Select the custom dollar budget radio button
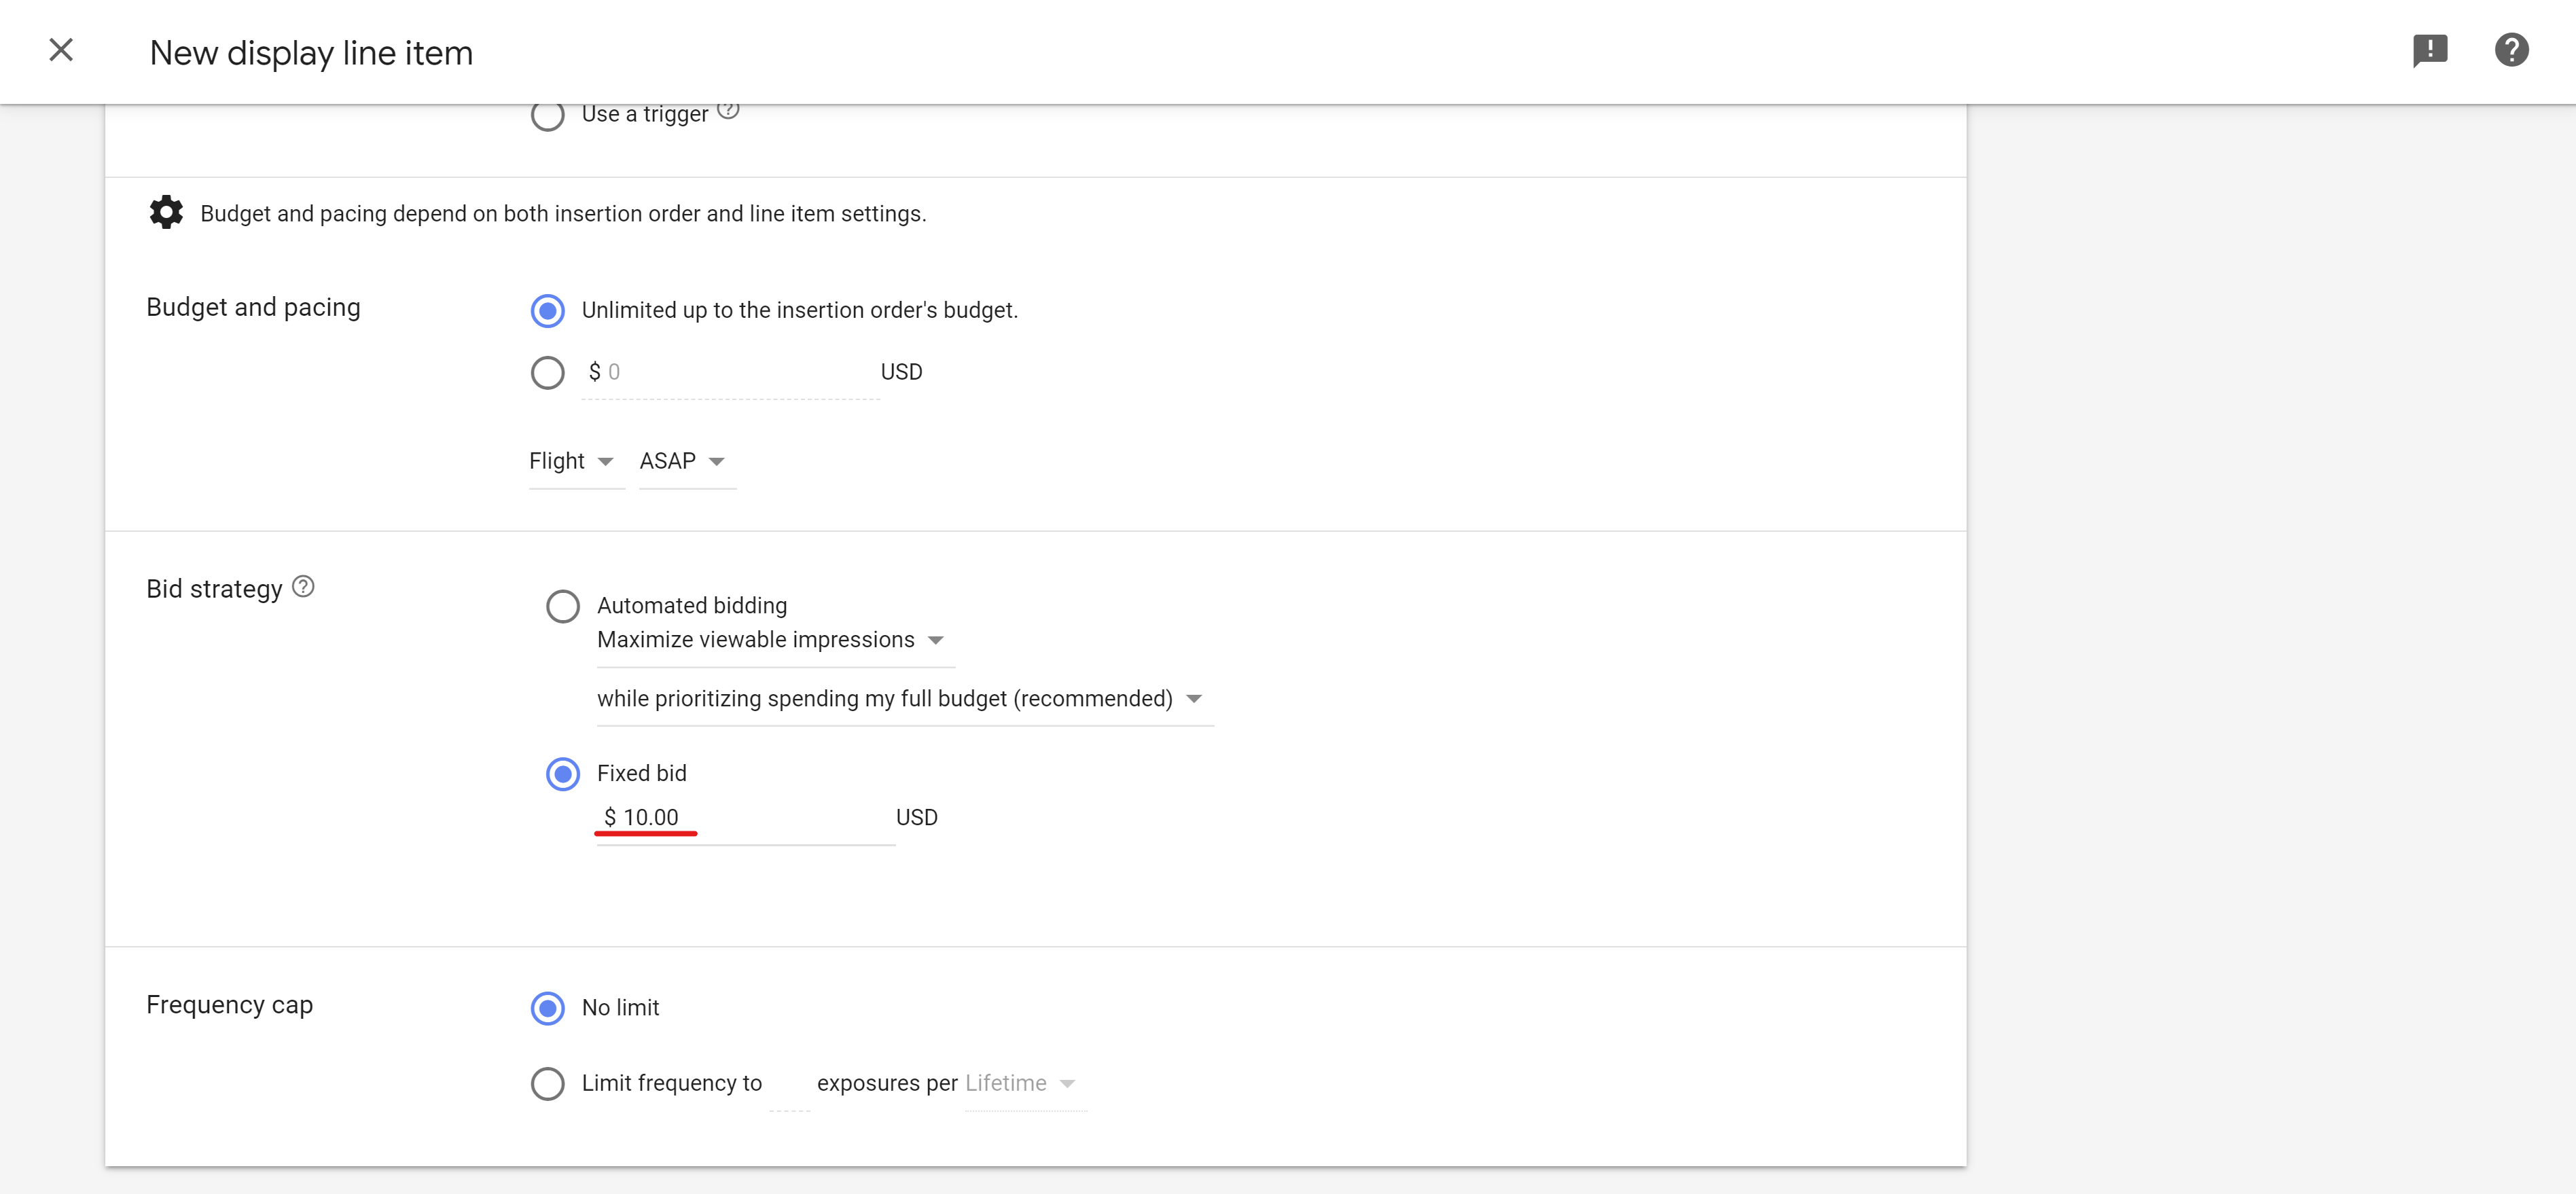Screen dimensions: 2576x1194 [x=547, y=373]
